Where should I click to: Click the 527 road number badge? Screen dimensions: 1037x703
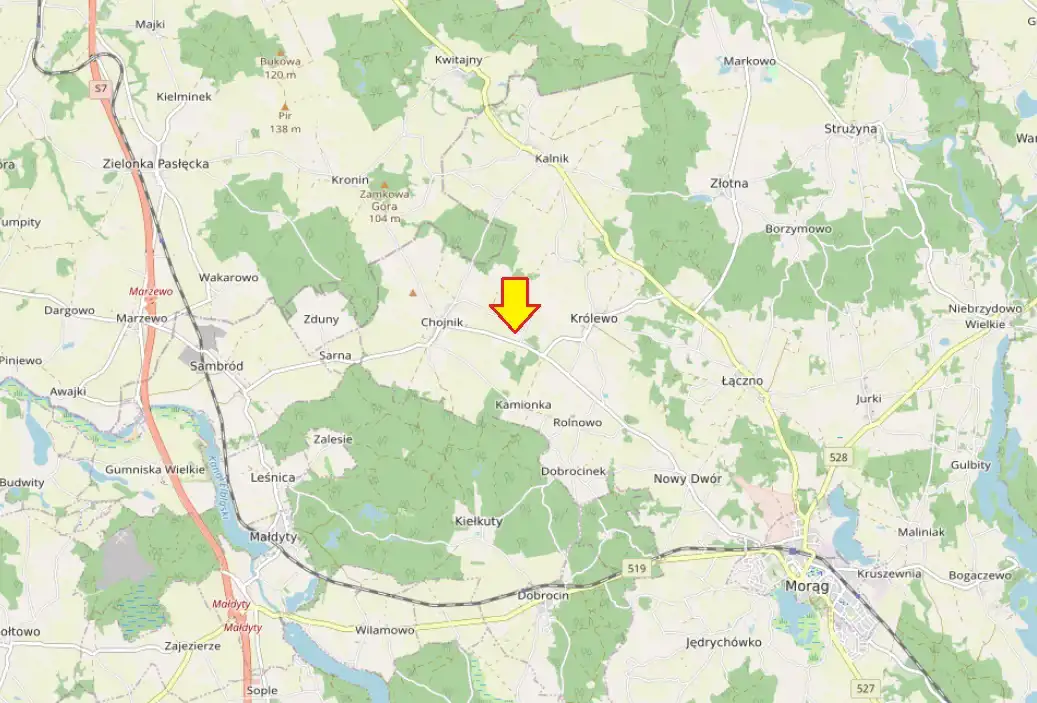pos(866,688)
